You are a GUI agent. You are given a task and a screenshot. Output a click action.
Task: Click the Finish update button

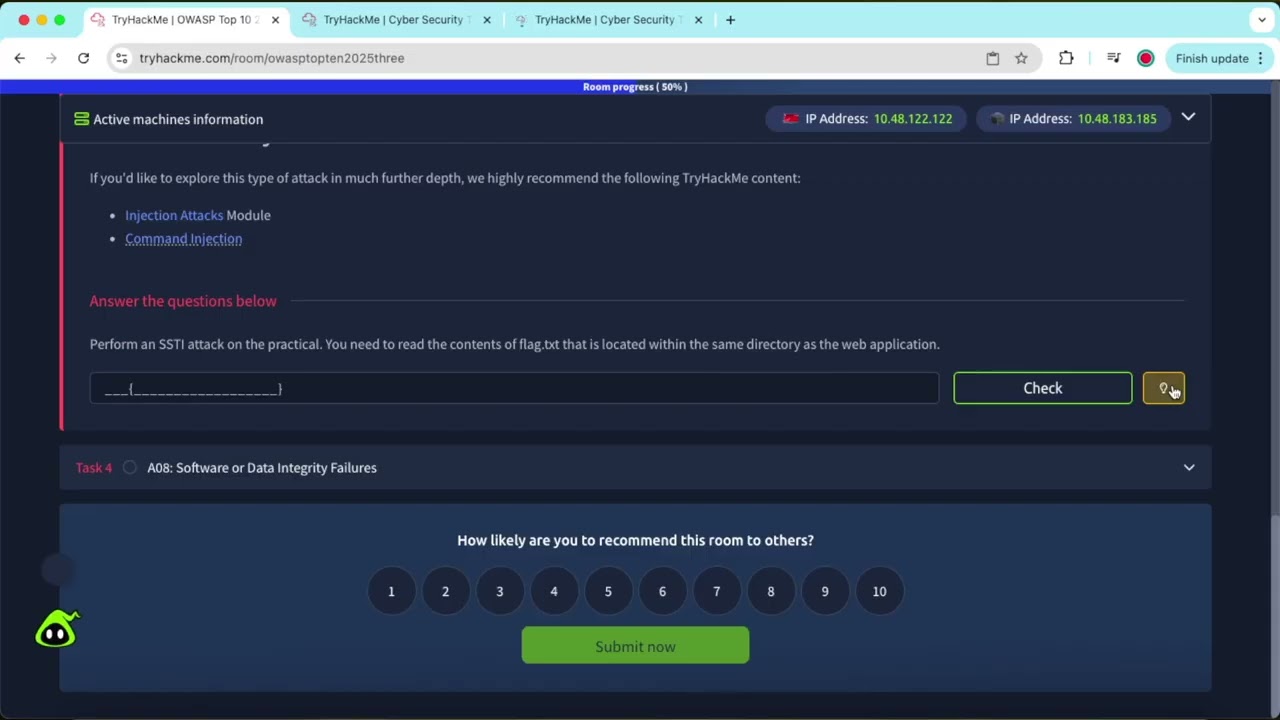[x=1212, y=58]
